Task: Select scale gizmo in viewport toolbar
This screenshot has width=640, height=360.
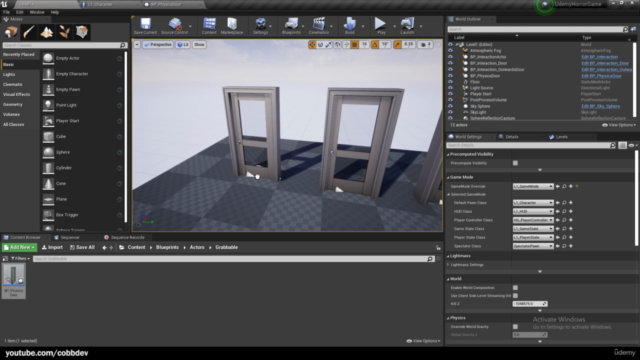Action: point(329,44)
